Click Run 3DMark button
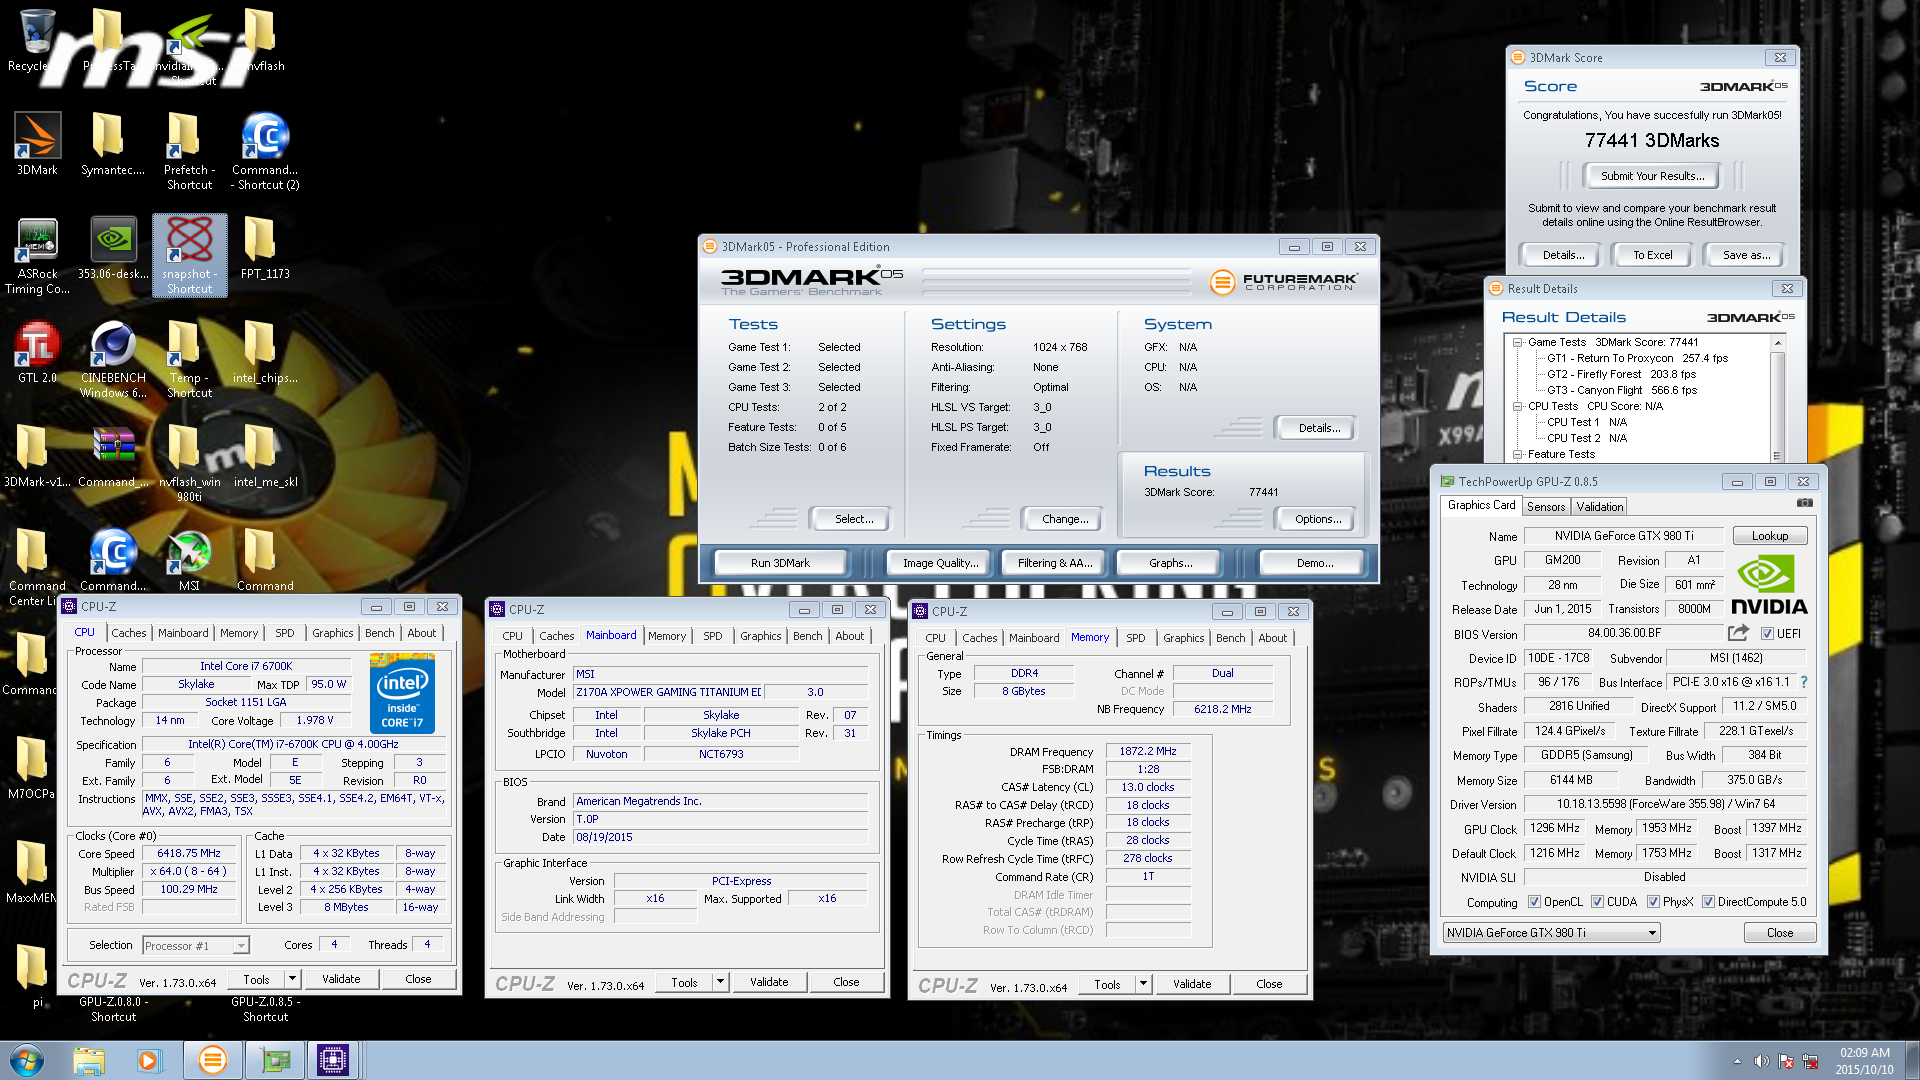The height and width of the screenshot is (1080, 1920). point(780,563)
